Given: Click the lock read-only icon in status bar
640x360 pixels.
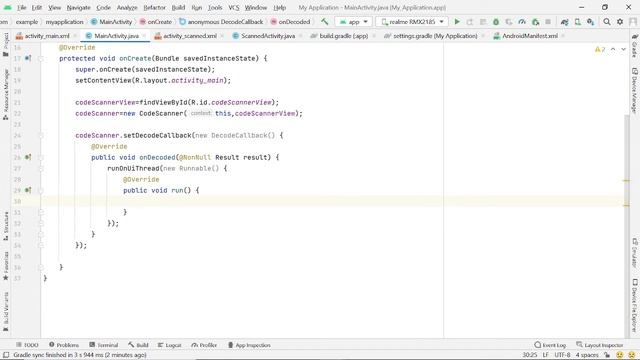Looking at the screenshot, I should (607, 355).
